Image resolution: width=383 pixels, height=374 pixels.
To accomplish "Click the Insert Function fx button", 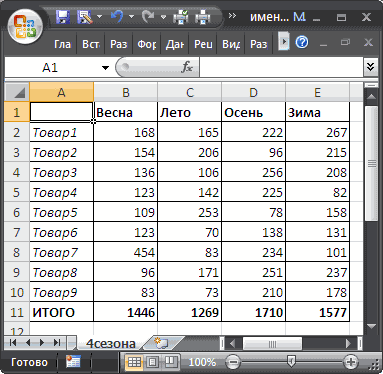I will click(x=187, y=67).
